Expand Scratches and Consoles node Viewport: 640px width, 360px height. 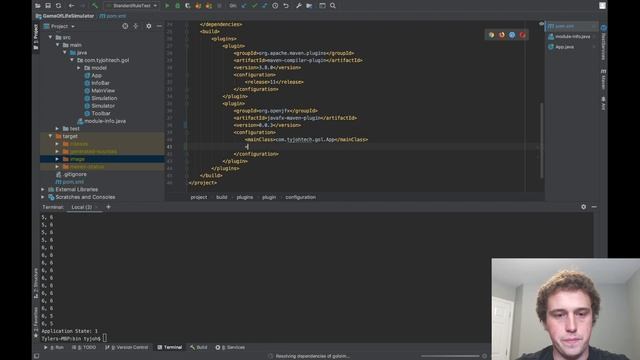point(43,197)
